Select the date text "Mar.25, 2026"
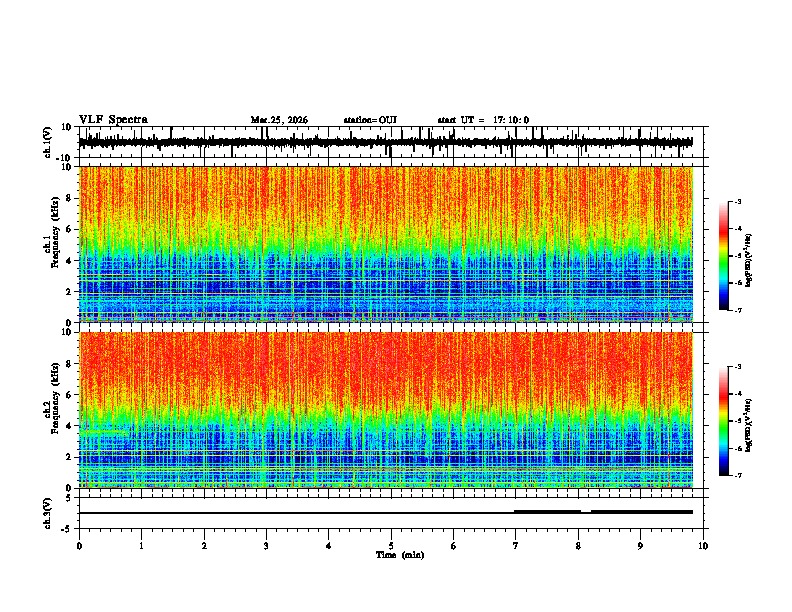 click(x=279, y=120)
